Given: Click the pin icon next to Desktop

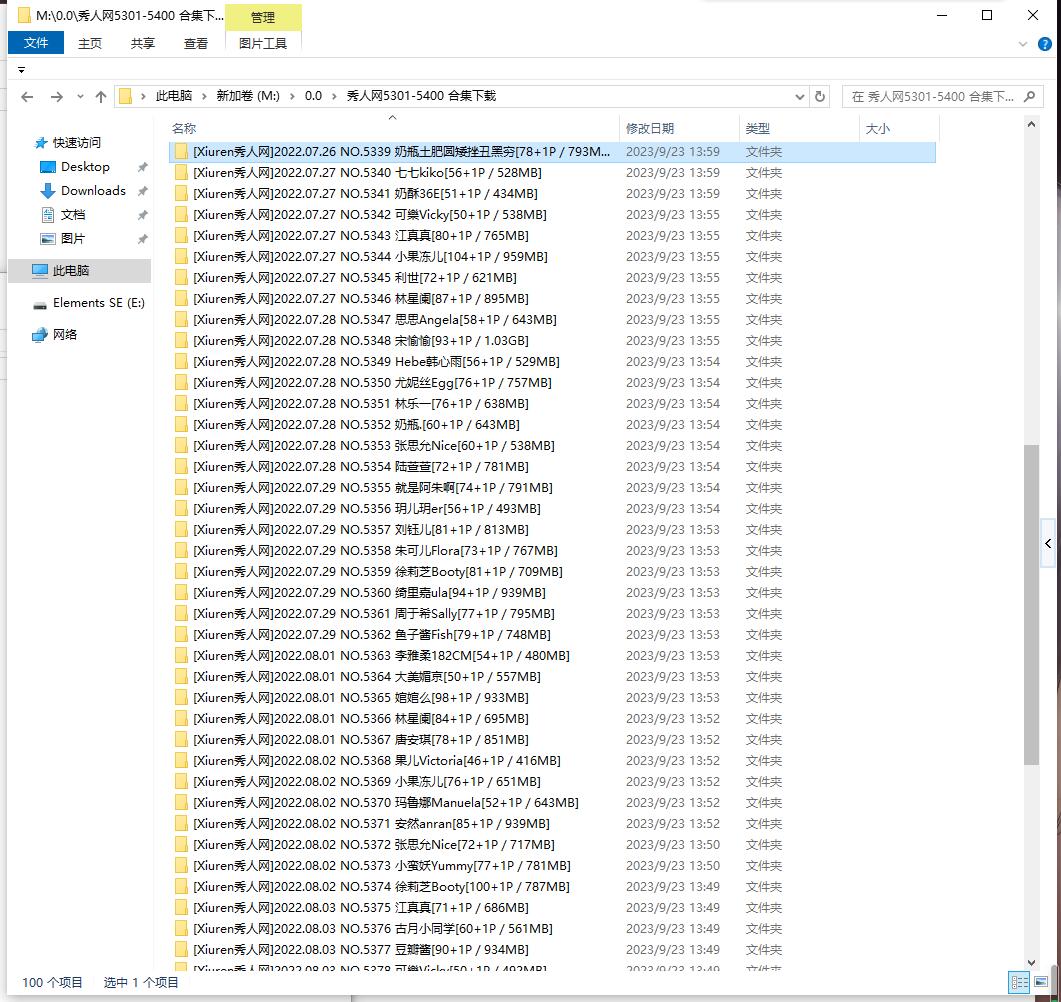Looking at the screenshot, I should tap(142, 167).
